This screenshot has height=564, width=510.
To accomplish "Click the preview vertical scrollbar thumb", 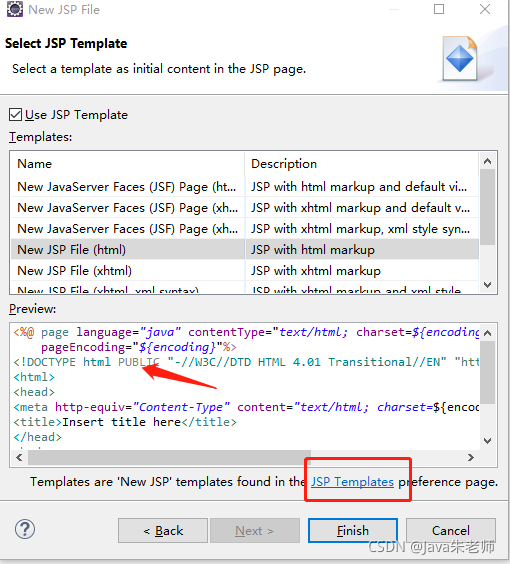I will pyautogui.click(x=488, y=372).
